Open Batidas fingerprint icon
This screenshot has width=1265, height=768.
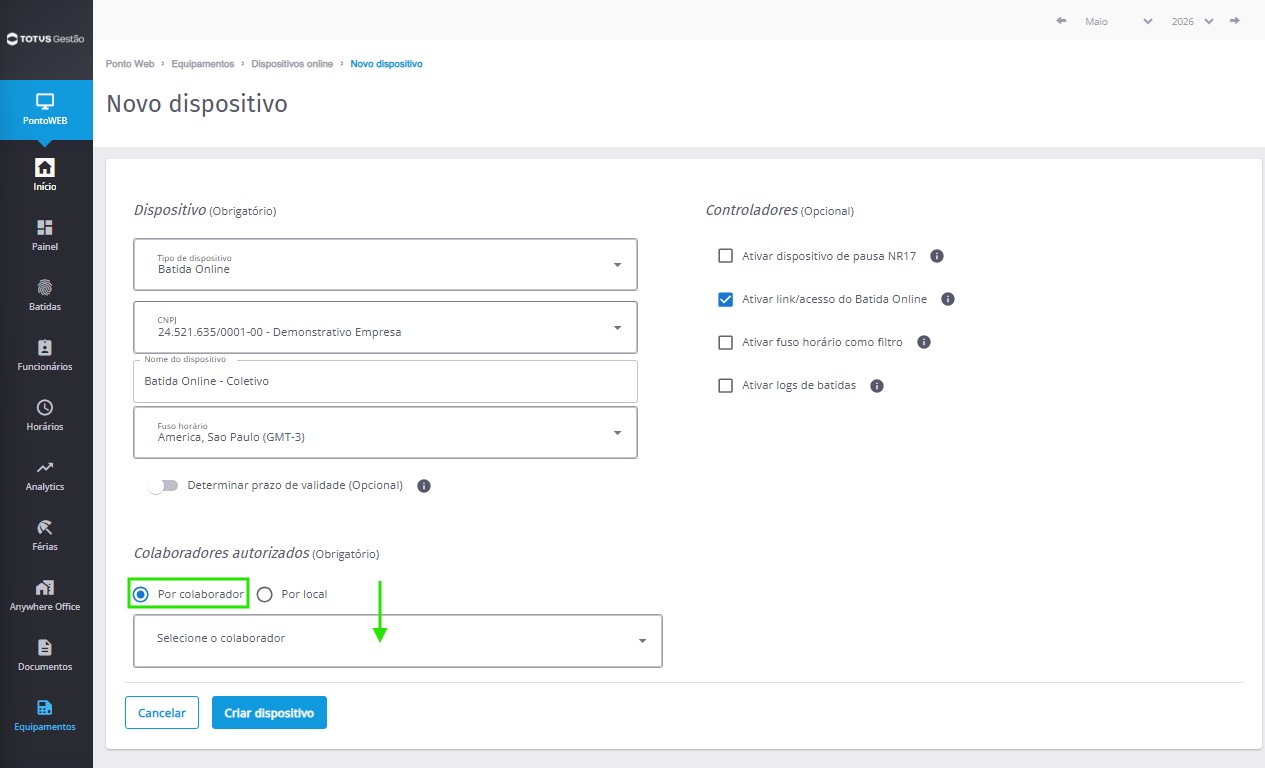tap(45, 287)
